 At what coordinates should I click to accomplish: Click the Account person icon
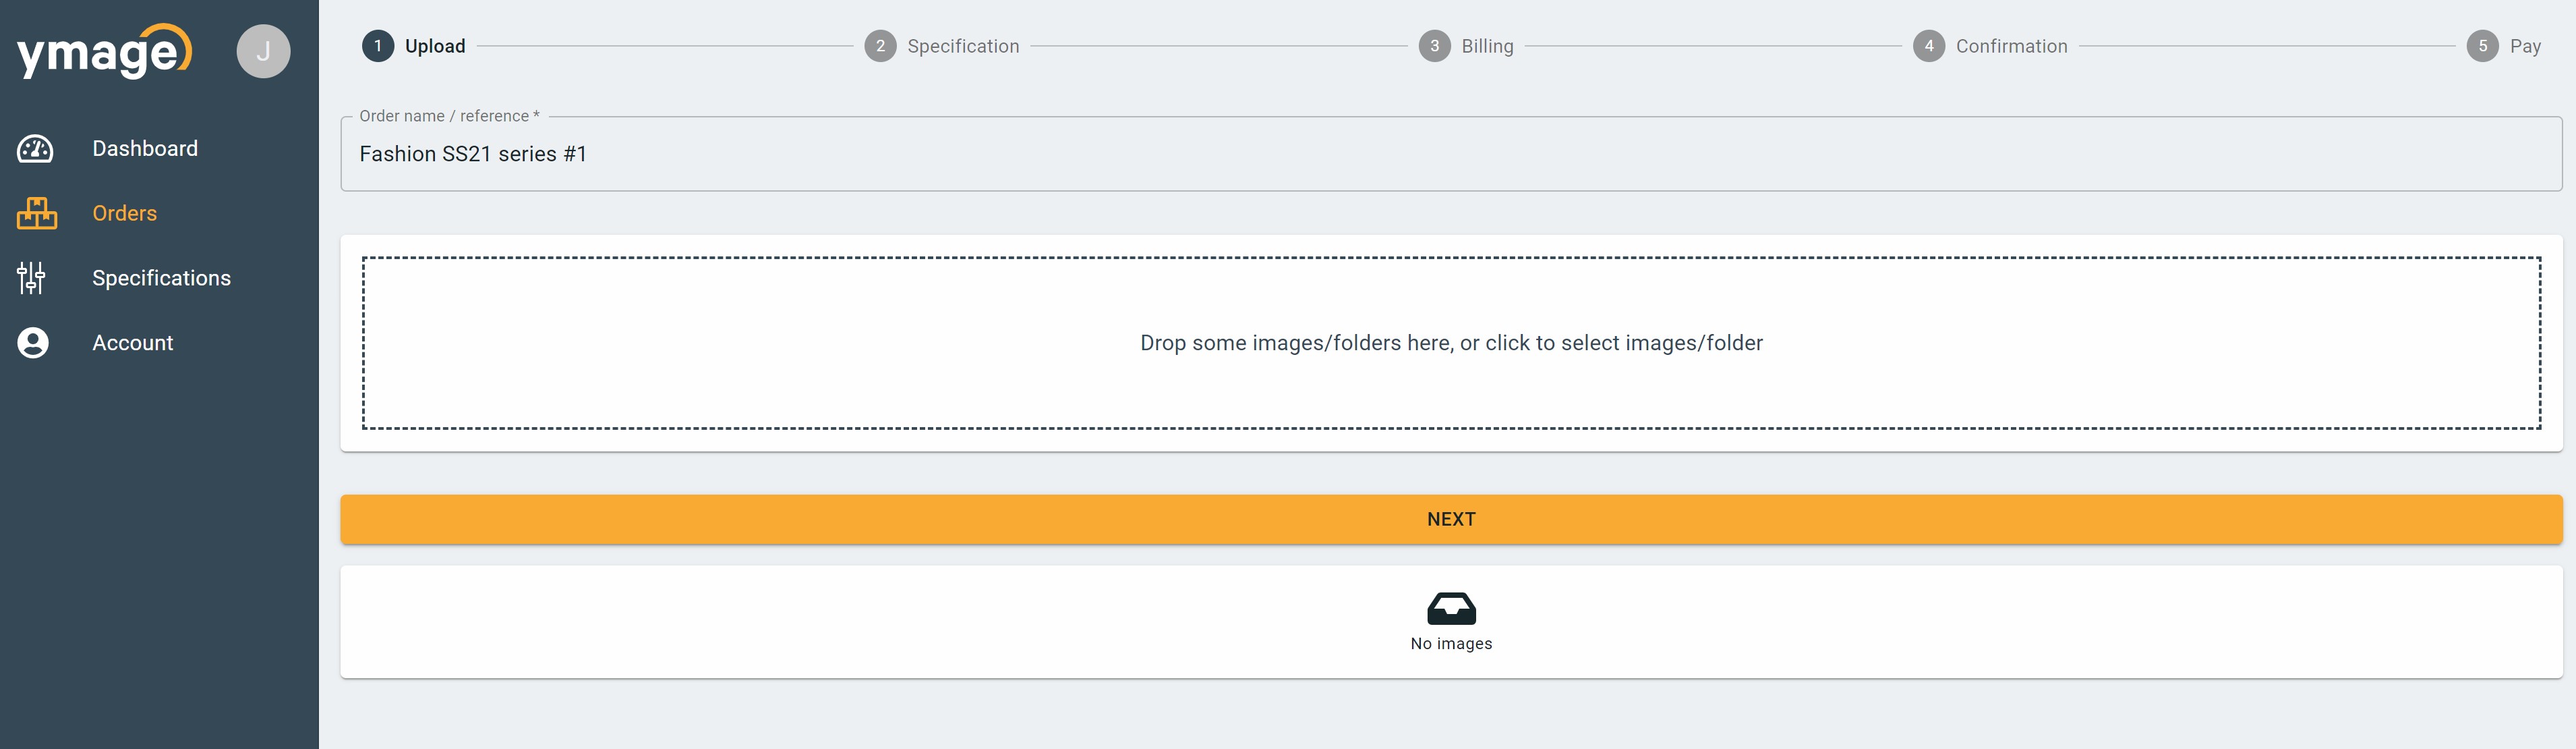[x=33, y=343]
